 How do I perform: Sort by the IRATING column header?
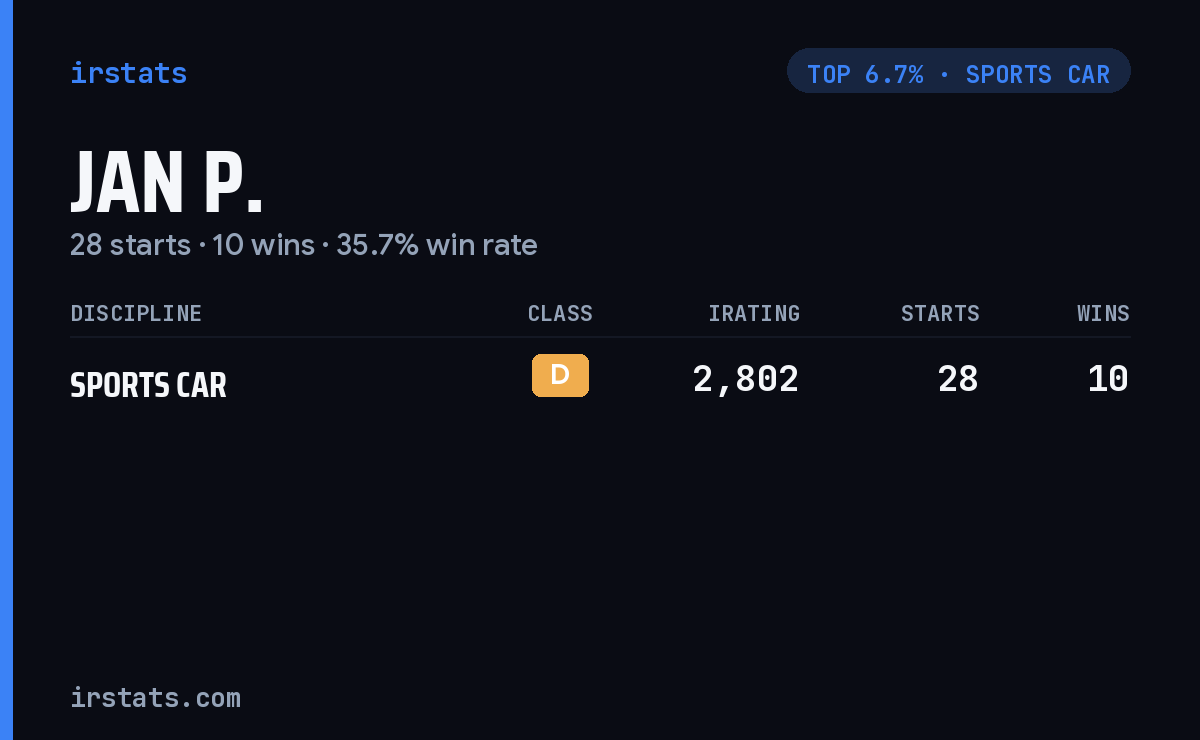click(x=754, y=313)
